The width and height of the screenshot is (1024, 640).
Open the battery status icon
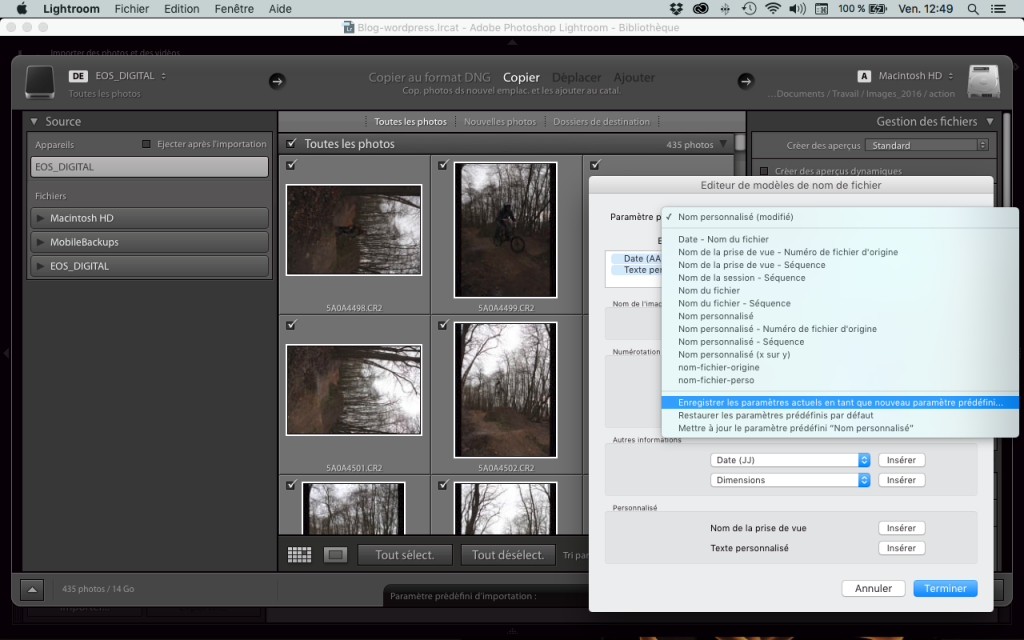[x=878, y=8]
